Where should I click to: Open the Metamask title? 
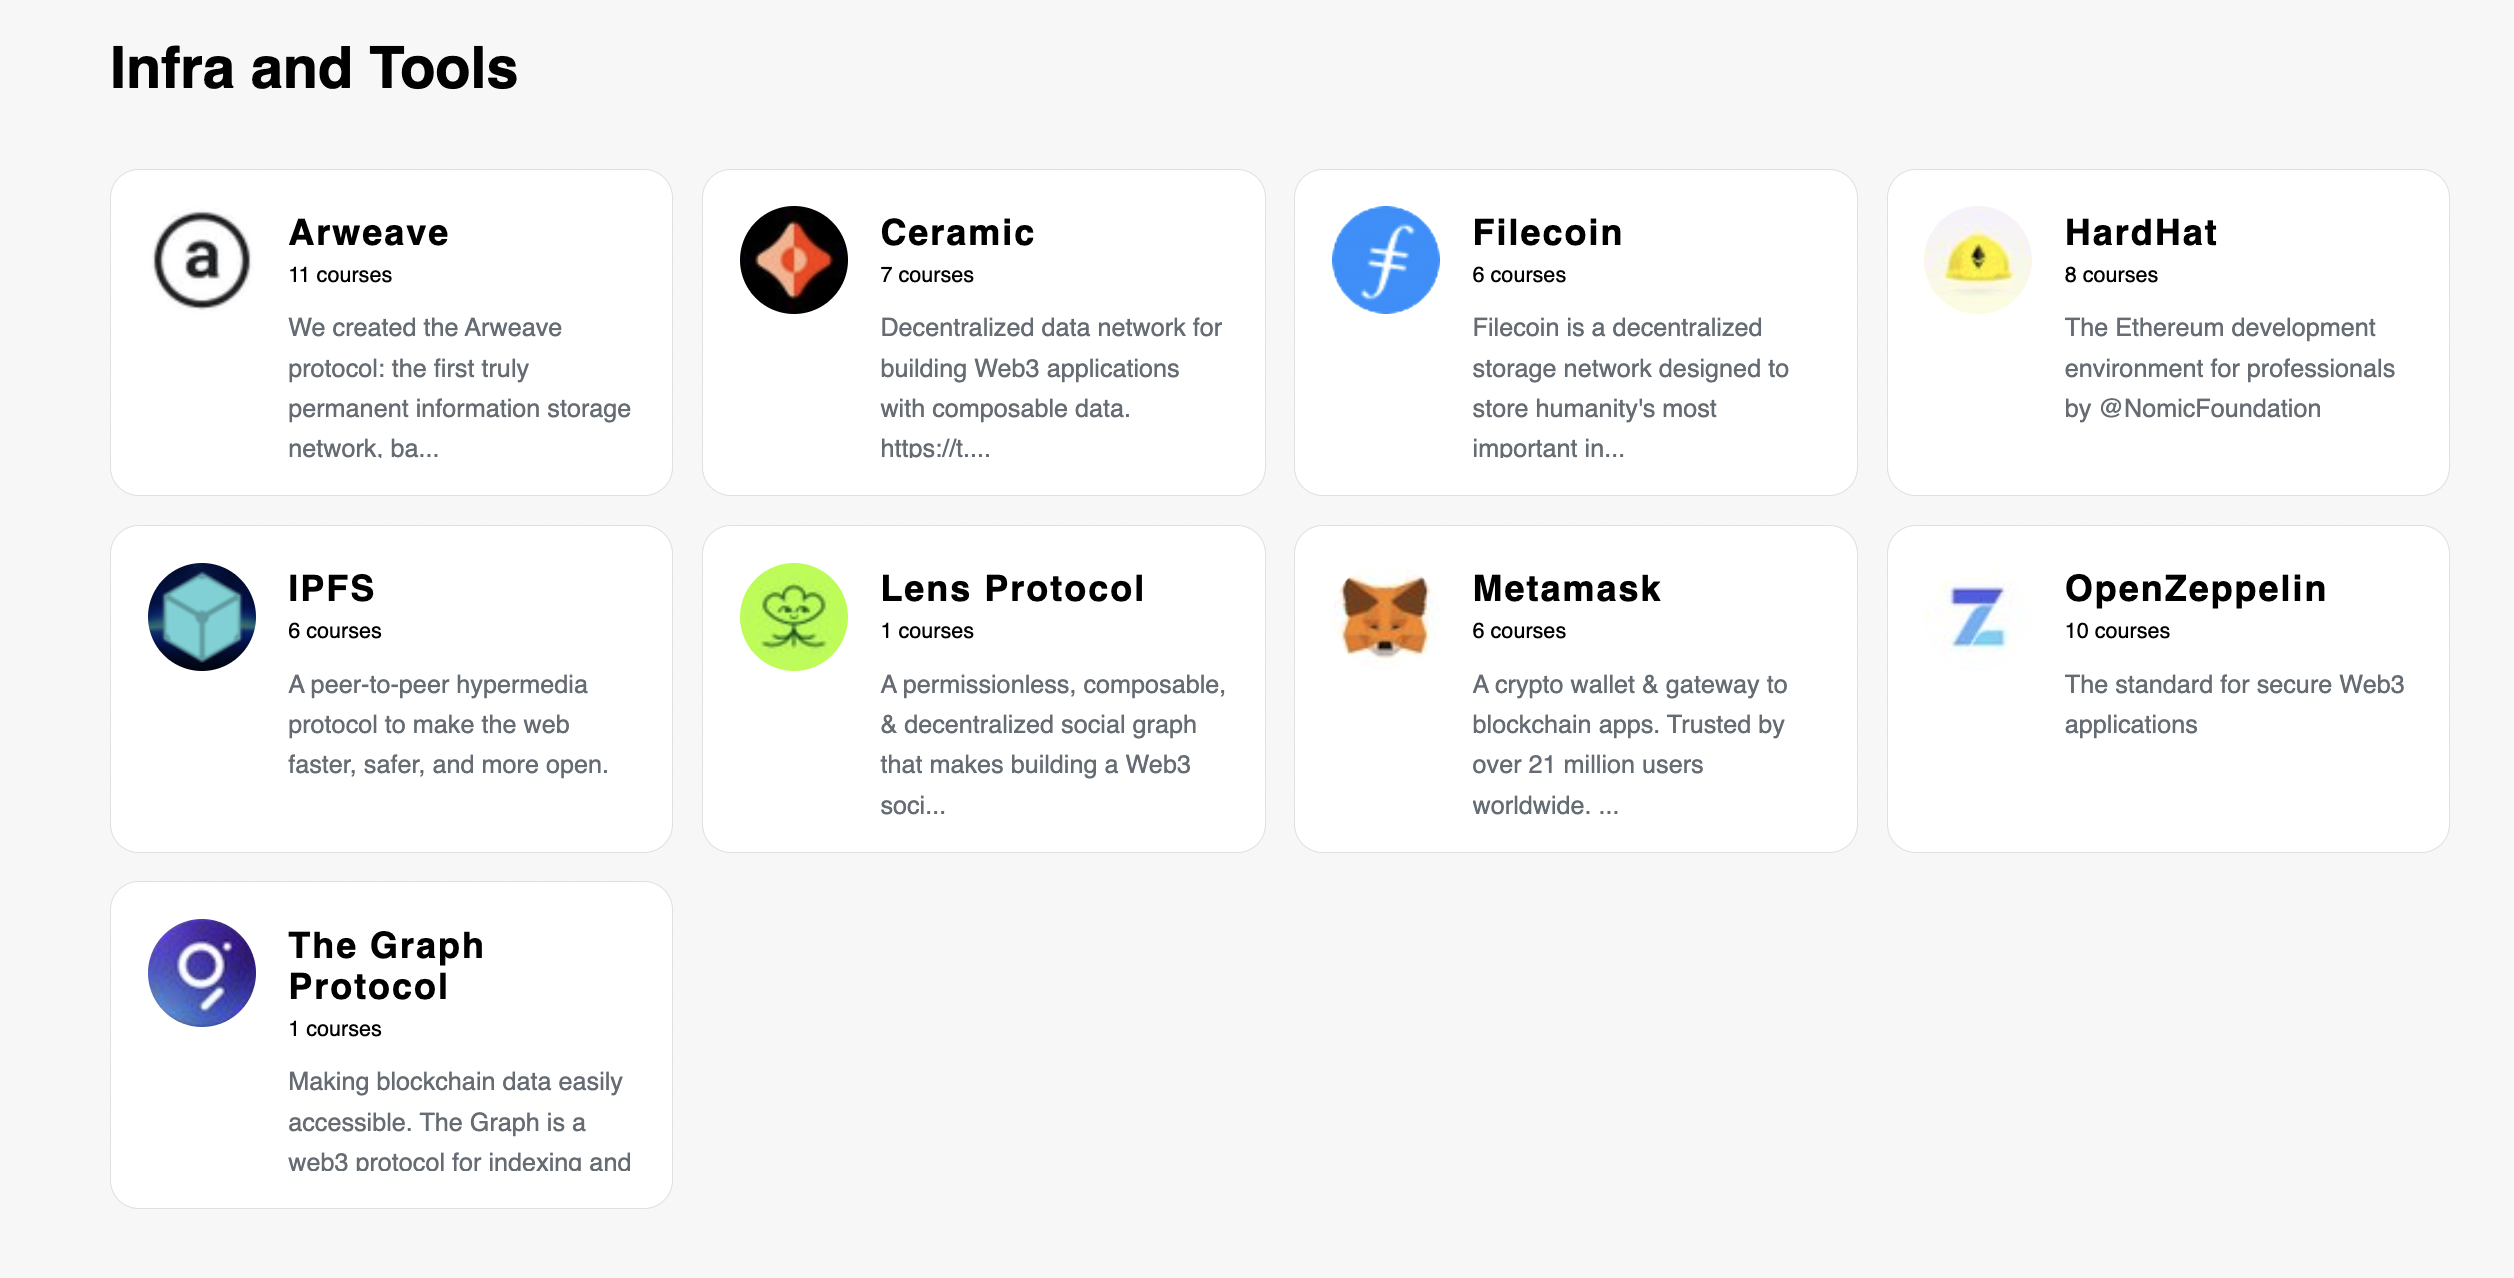(1567, 589)
